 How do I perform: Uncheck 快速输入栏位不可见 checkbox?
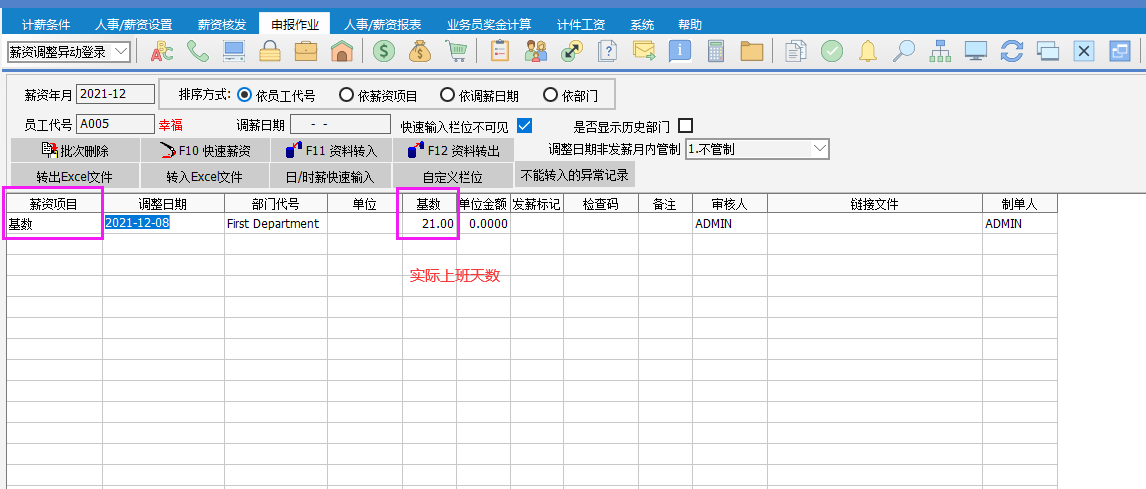tap(524, 125)
